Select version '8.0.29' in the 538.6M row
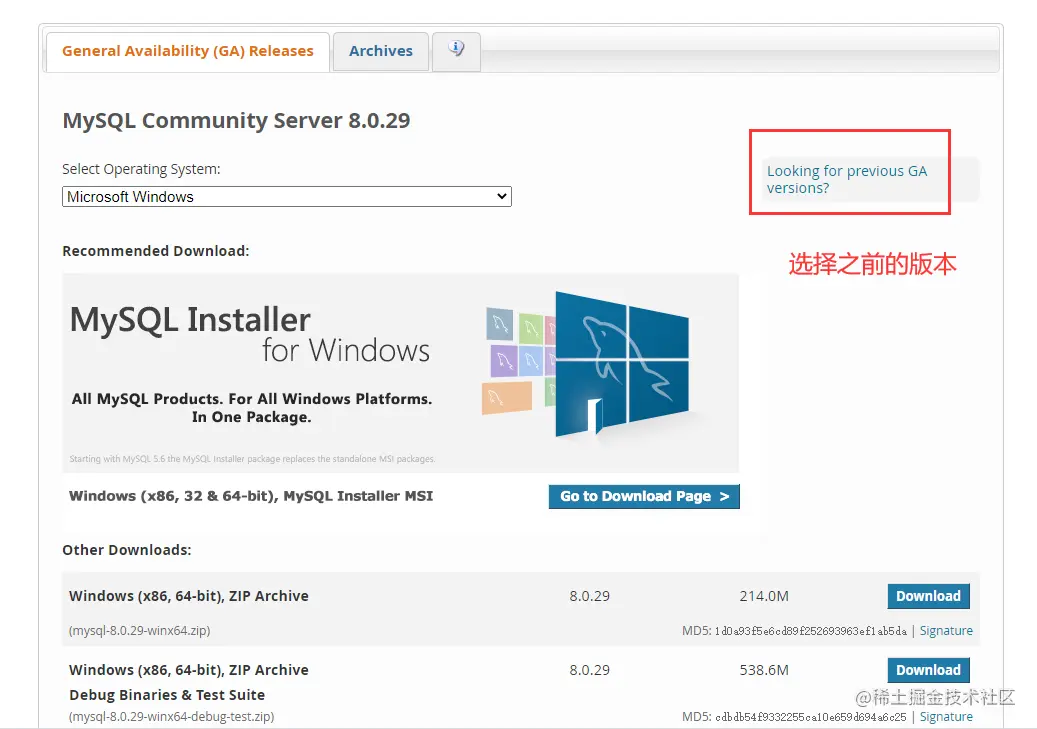 click(x=589, y=670)
